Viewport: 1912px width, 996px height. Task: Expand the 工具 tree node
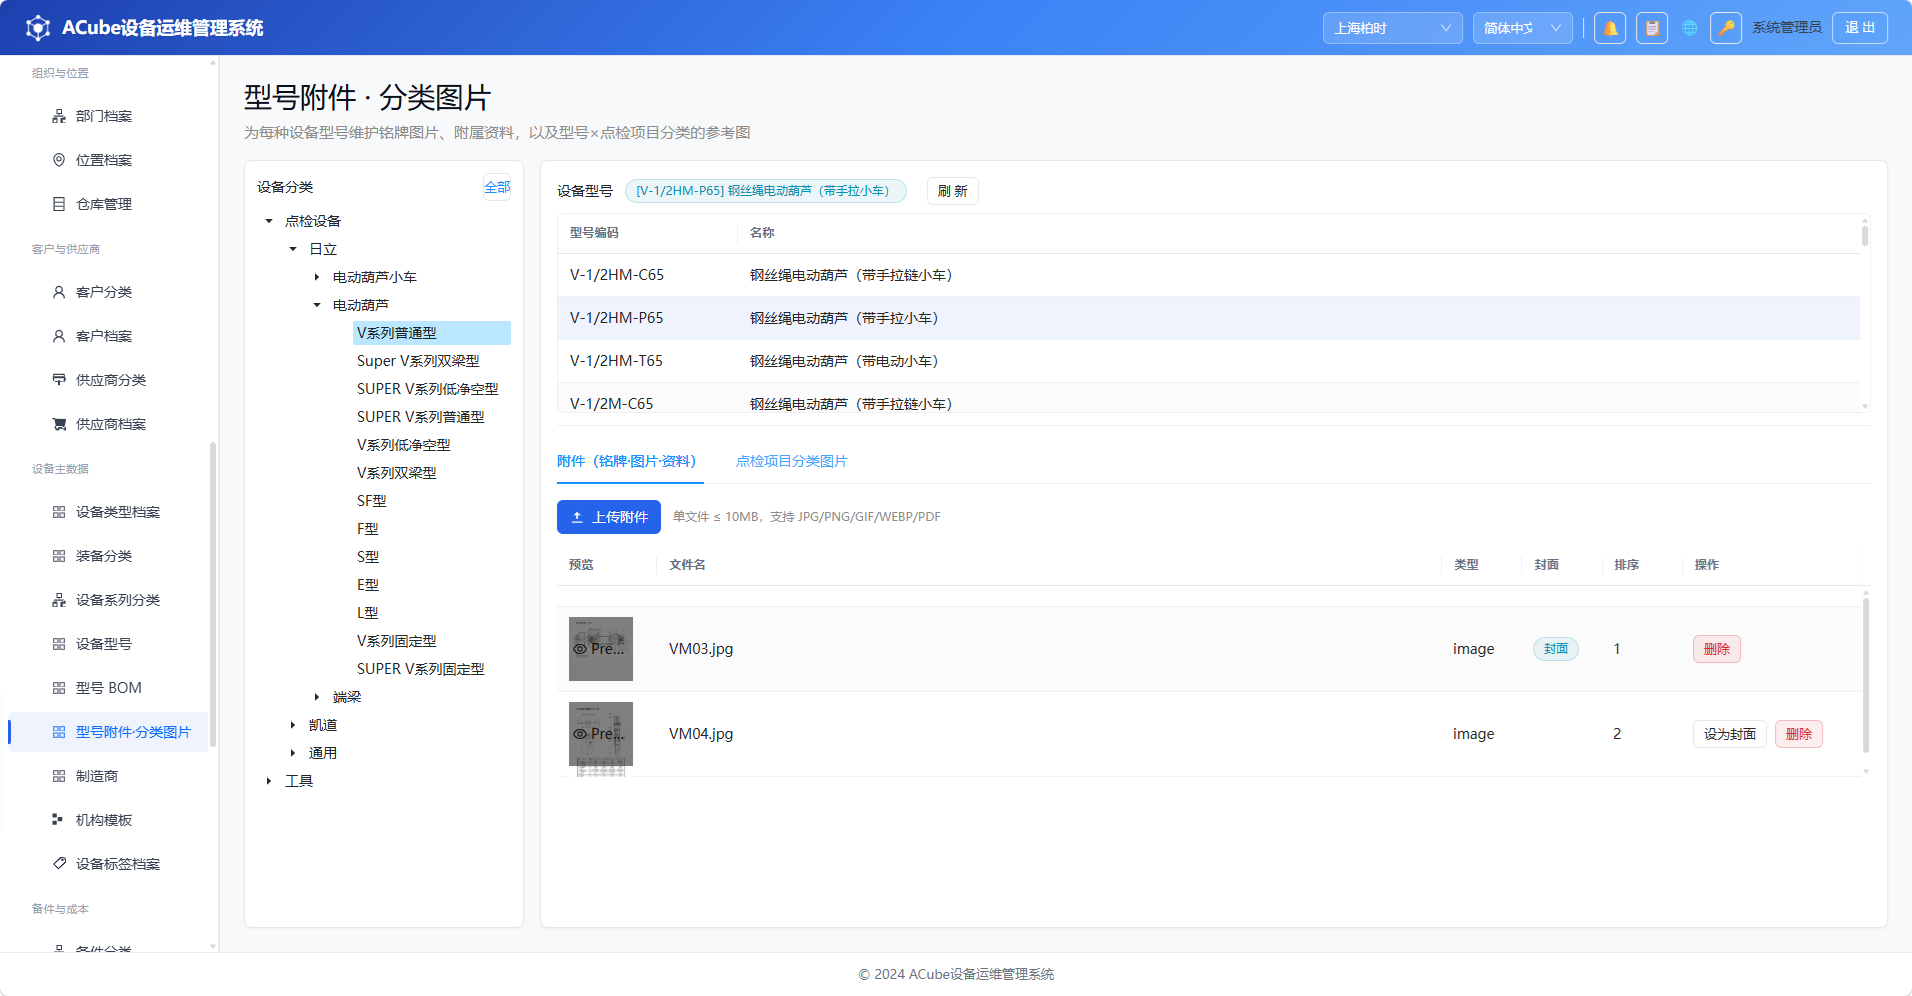pyautogui.click(x=269, y=781)
